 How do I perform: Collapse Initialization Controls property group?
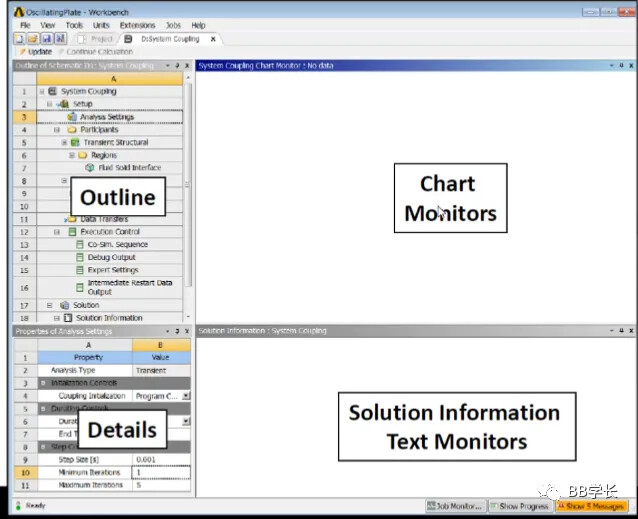click(x=42, y=383)
